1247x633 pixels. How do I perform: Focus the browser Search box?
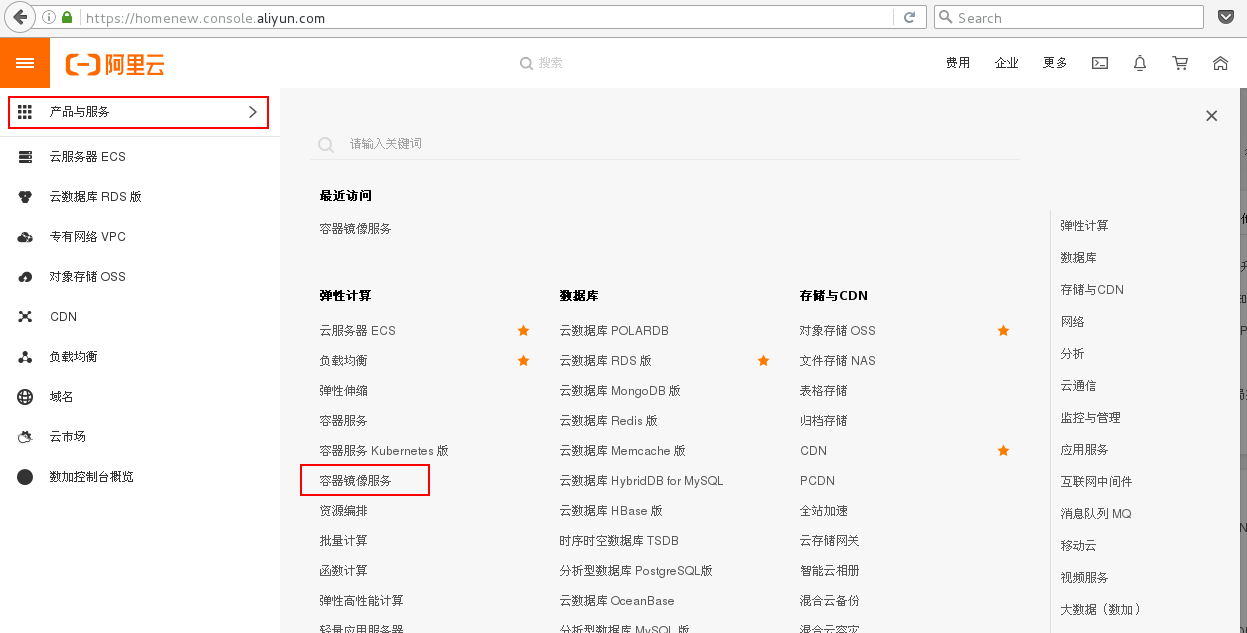point(1069,18)
